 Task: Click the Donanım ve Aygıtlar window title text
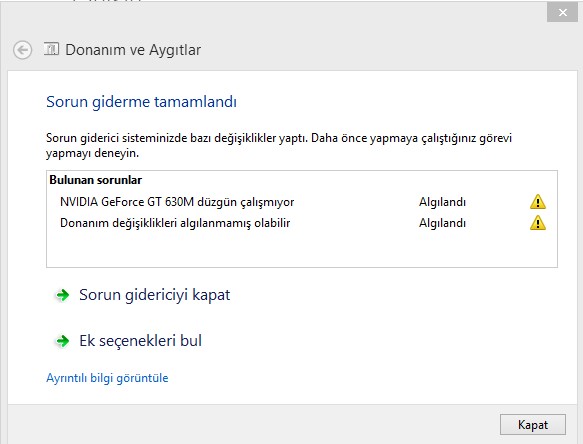pos(133,50)
